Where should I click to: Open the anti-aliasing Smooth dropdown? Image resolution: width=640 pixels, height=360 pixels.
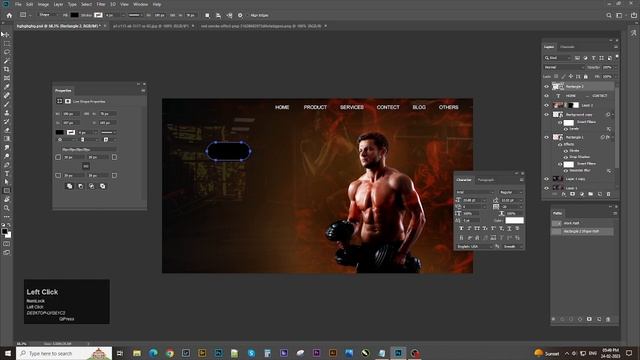pos(512,246)
